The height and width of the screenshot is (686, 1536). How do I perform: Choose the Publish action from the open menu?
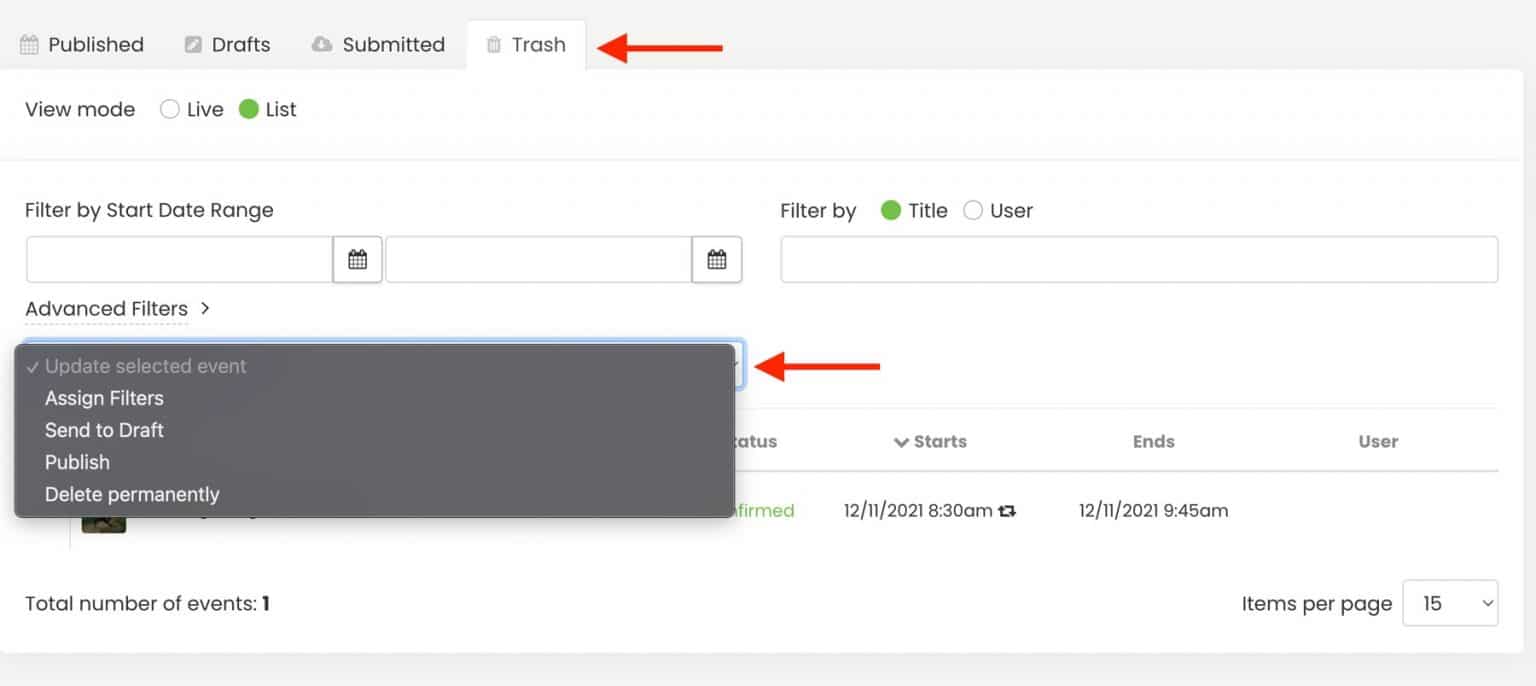tap(77, 462)
